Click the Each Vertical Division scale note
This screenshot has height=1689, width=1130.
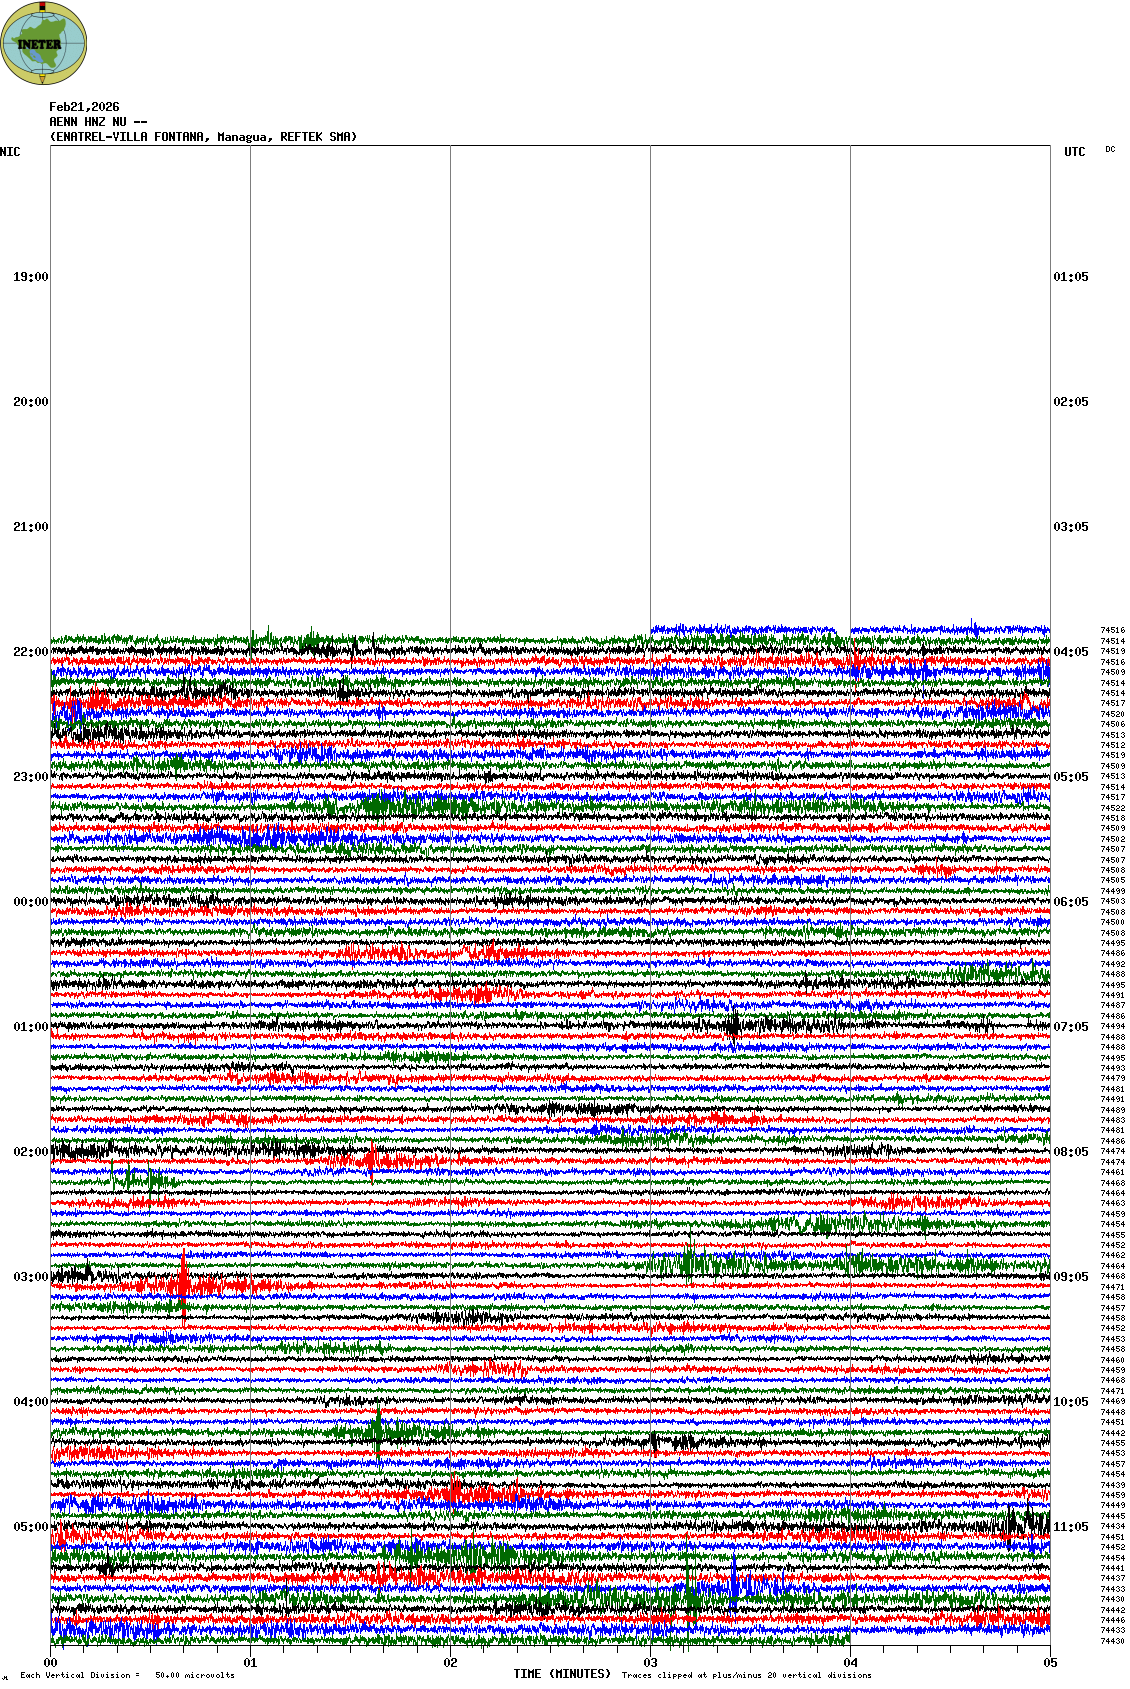click(x=127, y=1675)
